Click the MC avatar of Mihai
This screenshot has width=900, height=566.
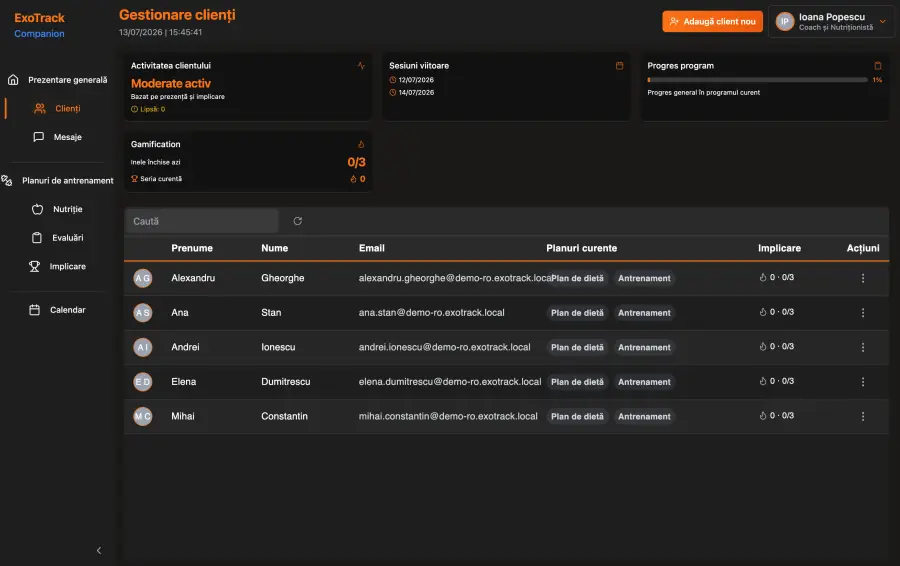tap(143, 416)
